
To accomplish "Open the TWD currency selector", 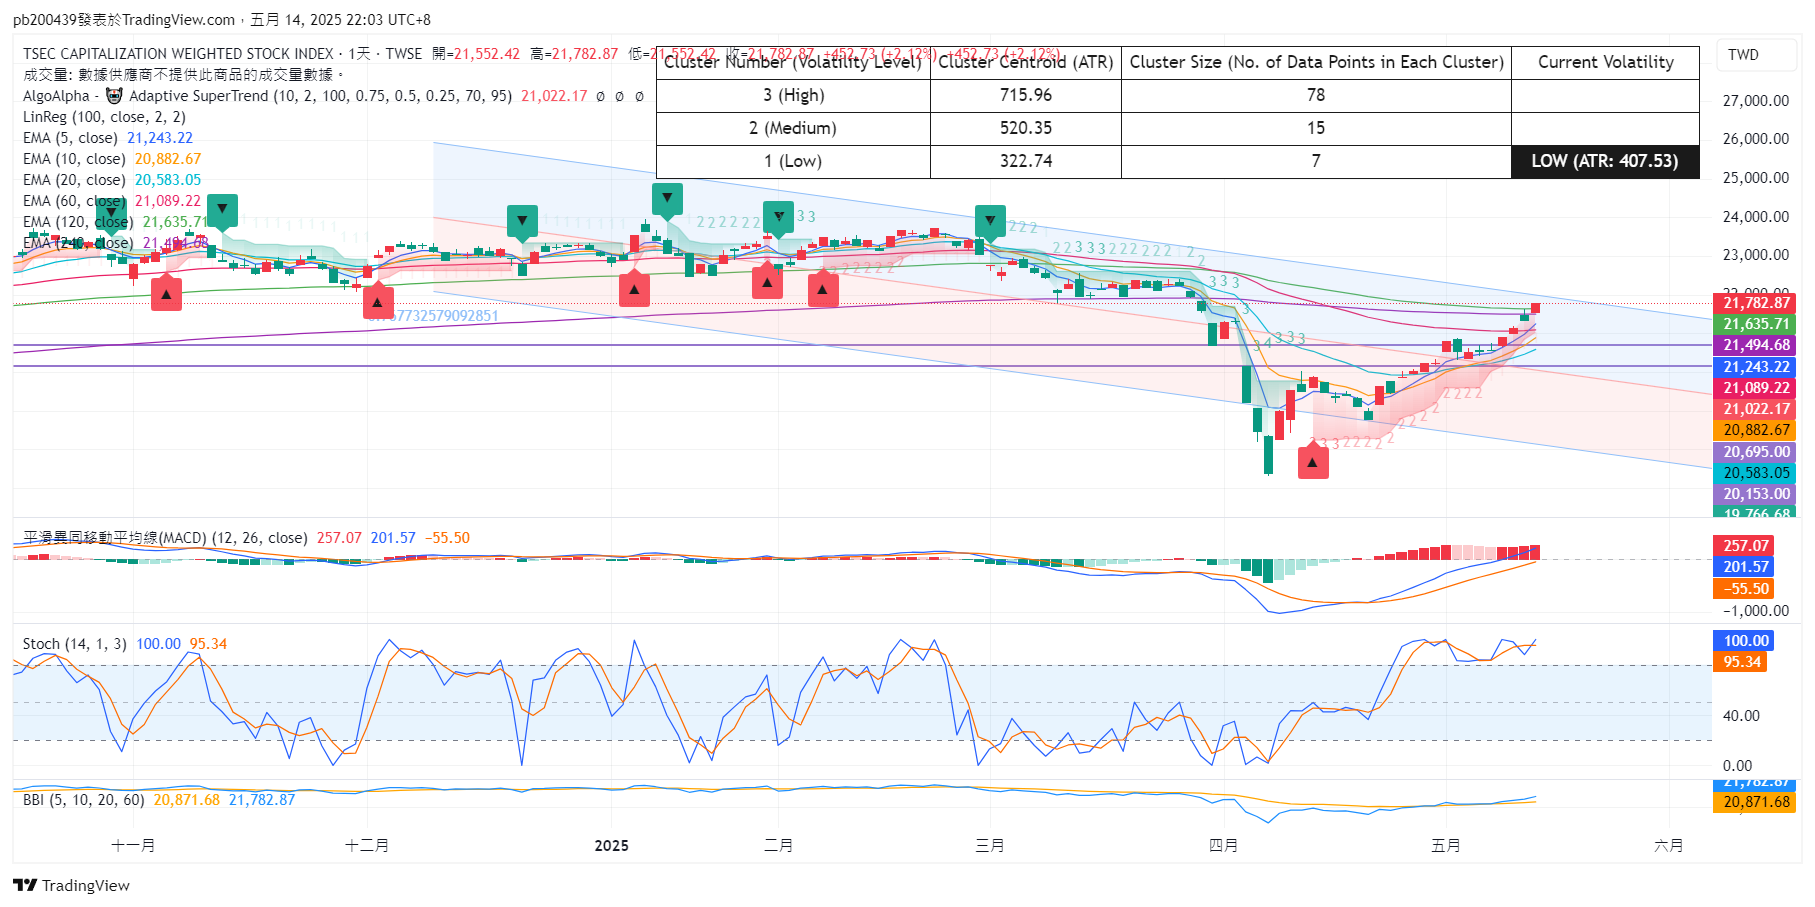I will [1756, 55].
